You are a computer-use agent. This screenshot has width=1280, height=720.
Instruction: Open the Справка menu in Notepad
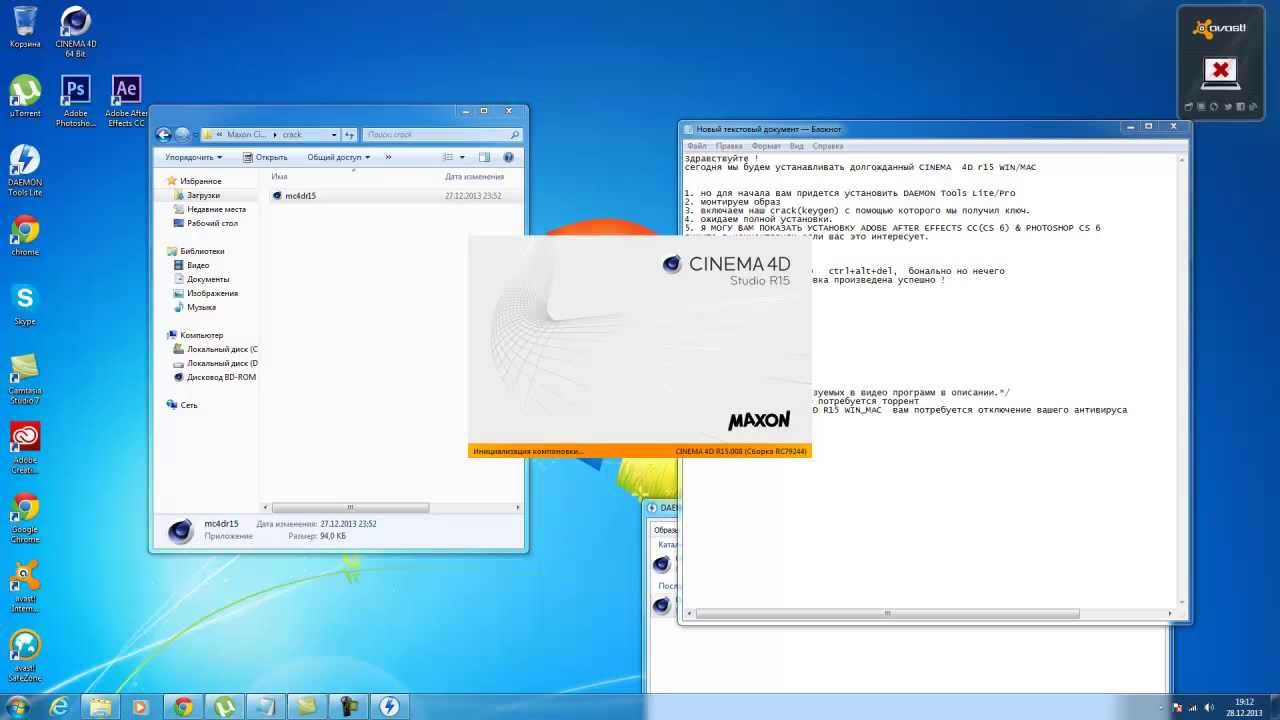pos(828,146)
